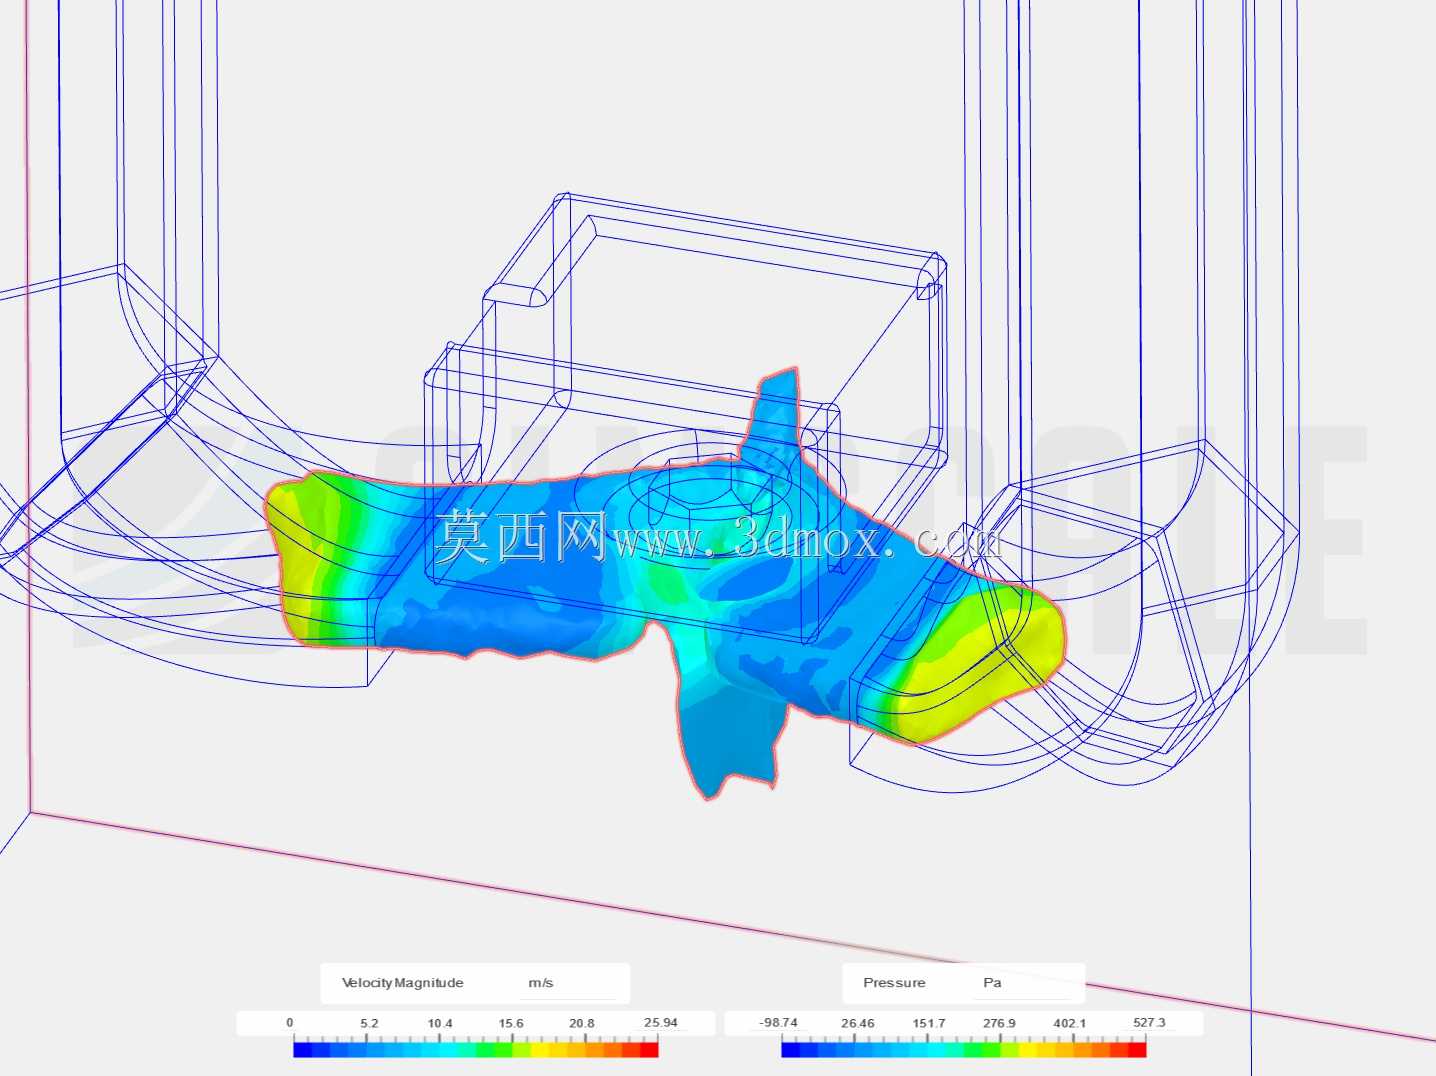Click the 5.2 tick on velocity scale
1436x1076 pixels.
coord(369,1024)
